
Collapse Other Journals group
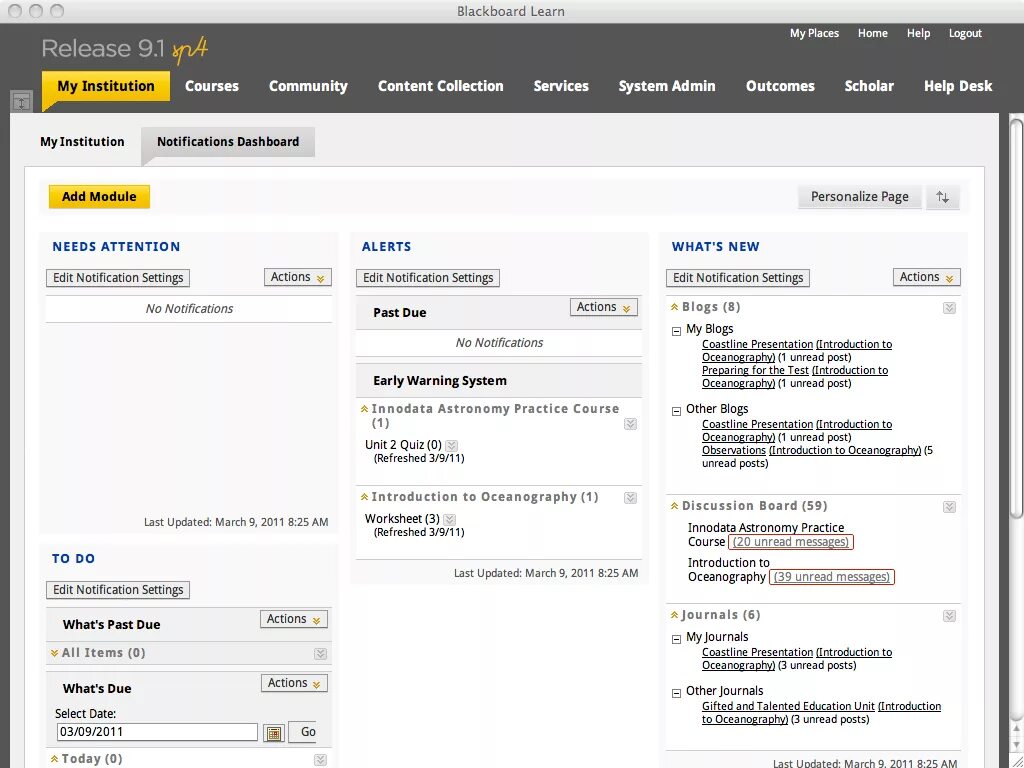[x=677, y=693]
